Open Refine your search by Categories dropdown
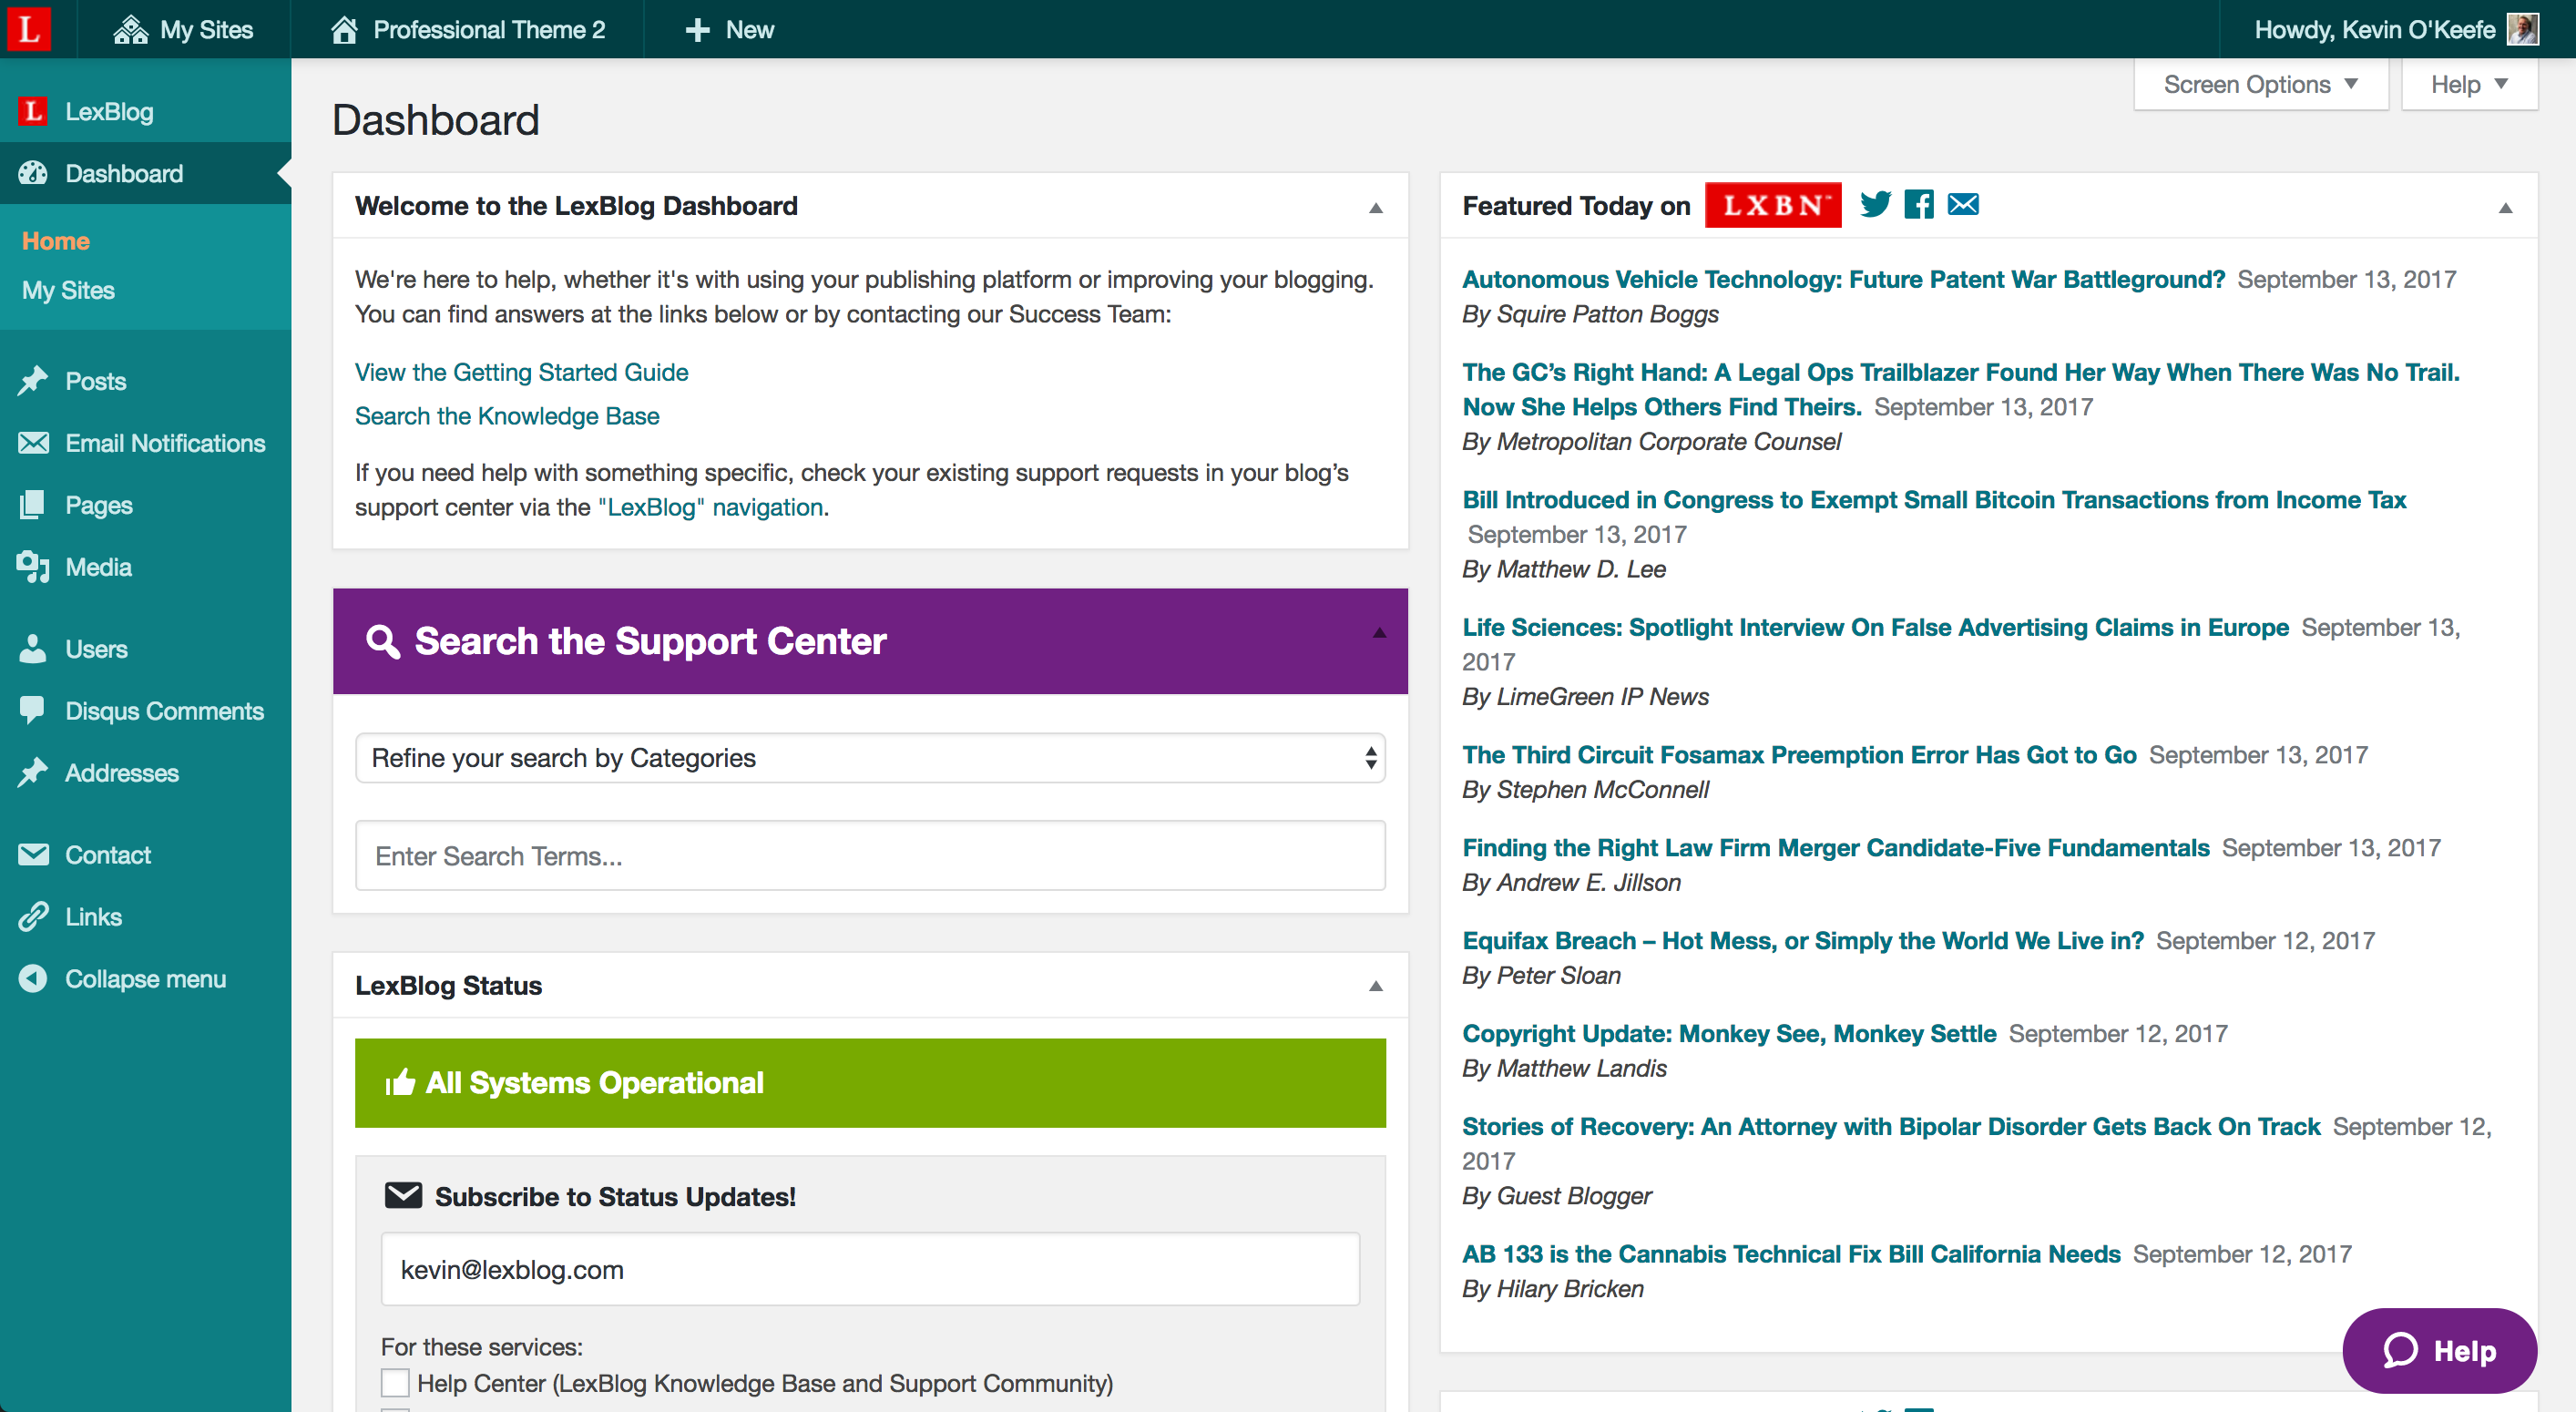 (x=870, y=758)
